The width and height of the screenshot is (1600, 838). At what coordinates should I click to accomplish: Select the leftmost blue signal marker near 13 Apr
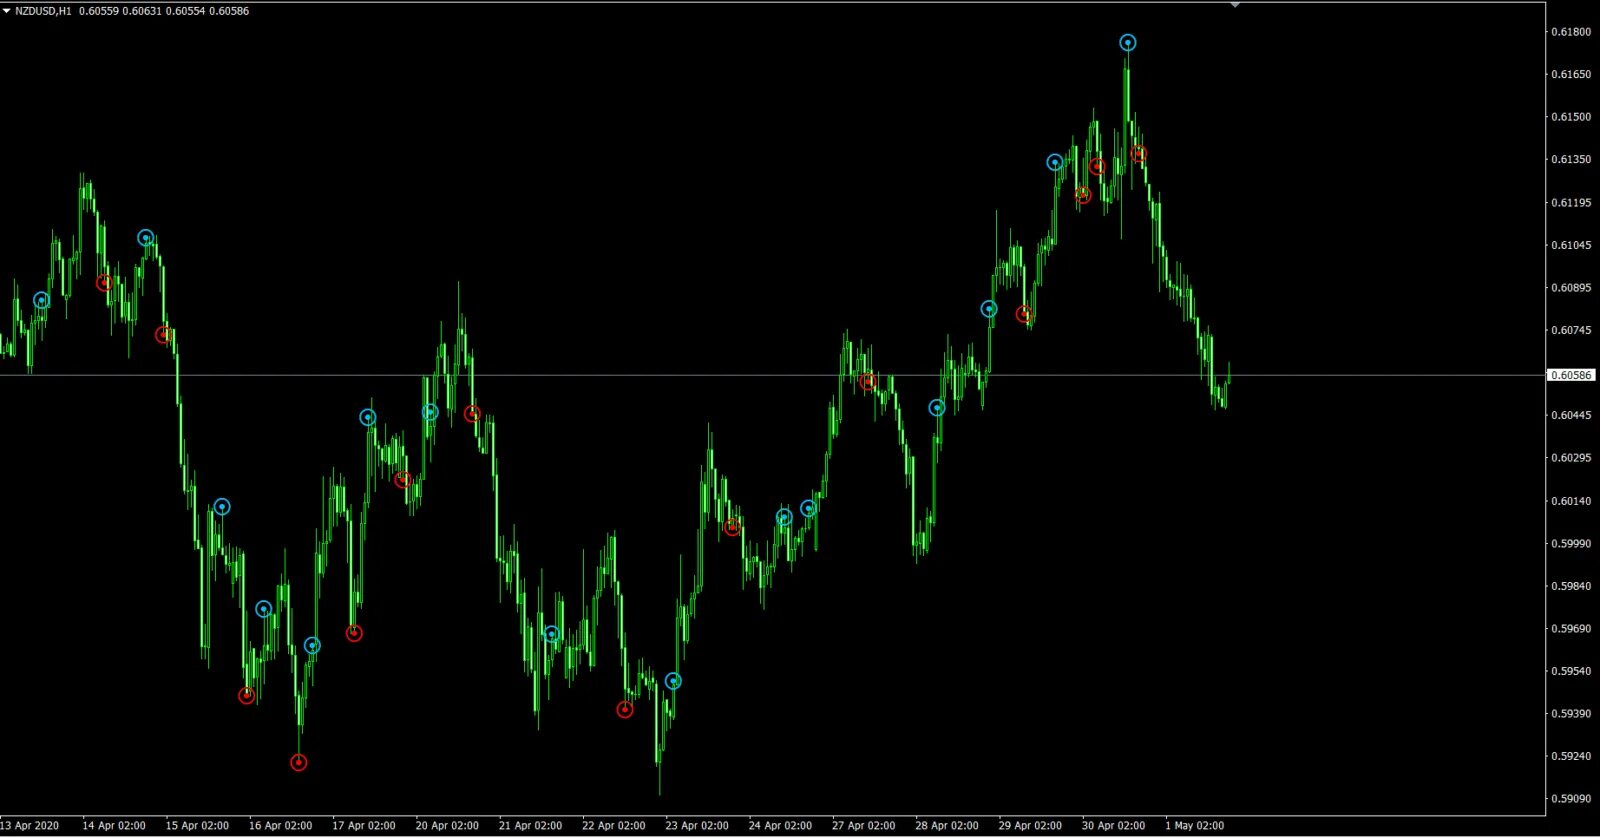point(41,300)
